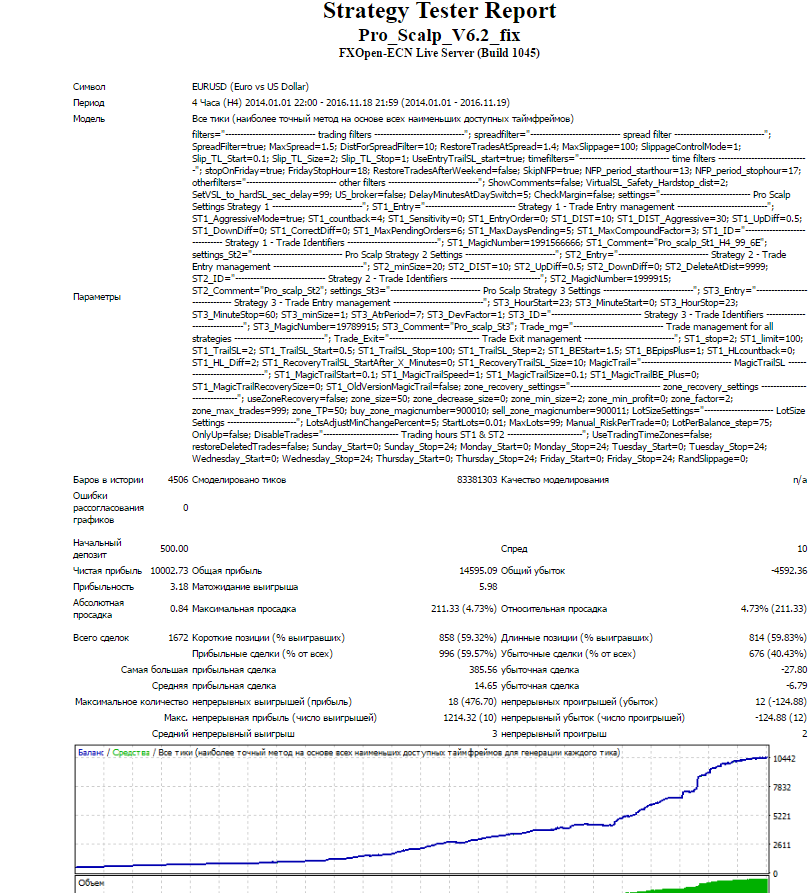Image resolution: width=812 pixels, height=893 pixels.
Task: Click the 'Начальный депозит' label
Action: click(97, 549)
